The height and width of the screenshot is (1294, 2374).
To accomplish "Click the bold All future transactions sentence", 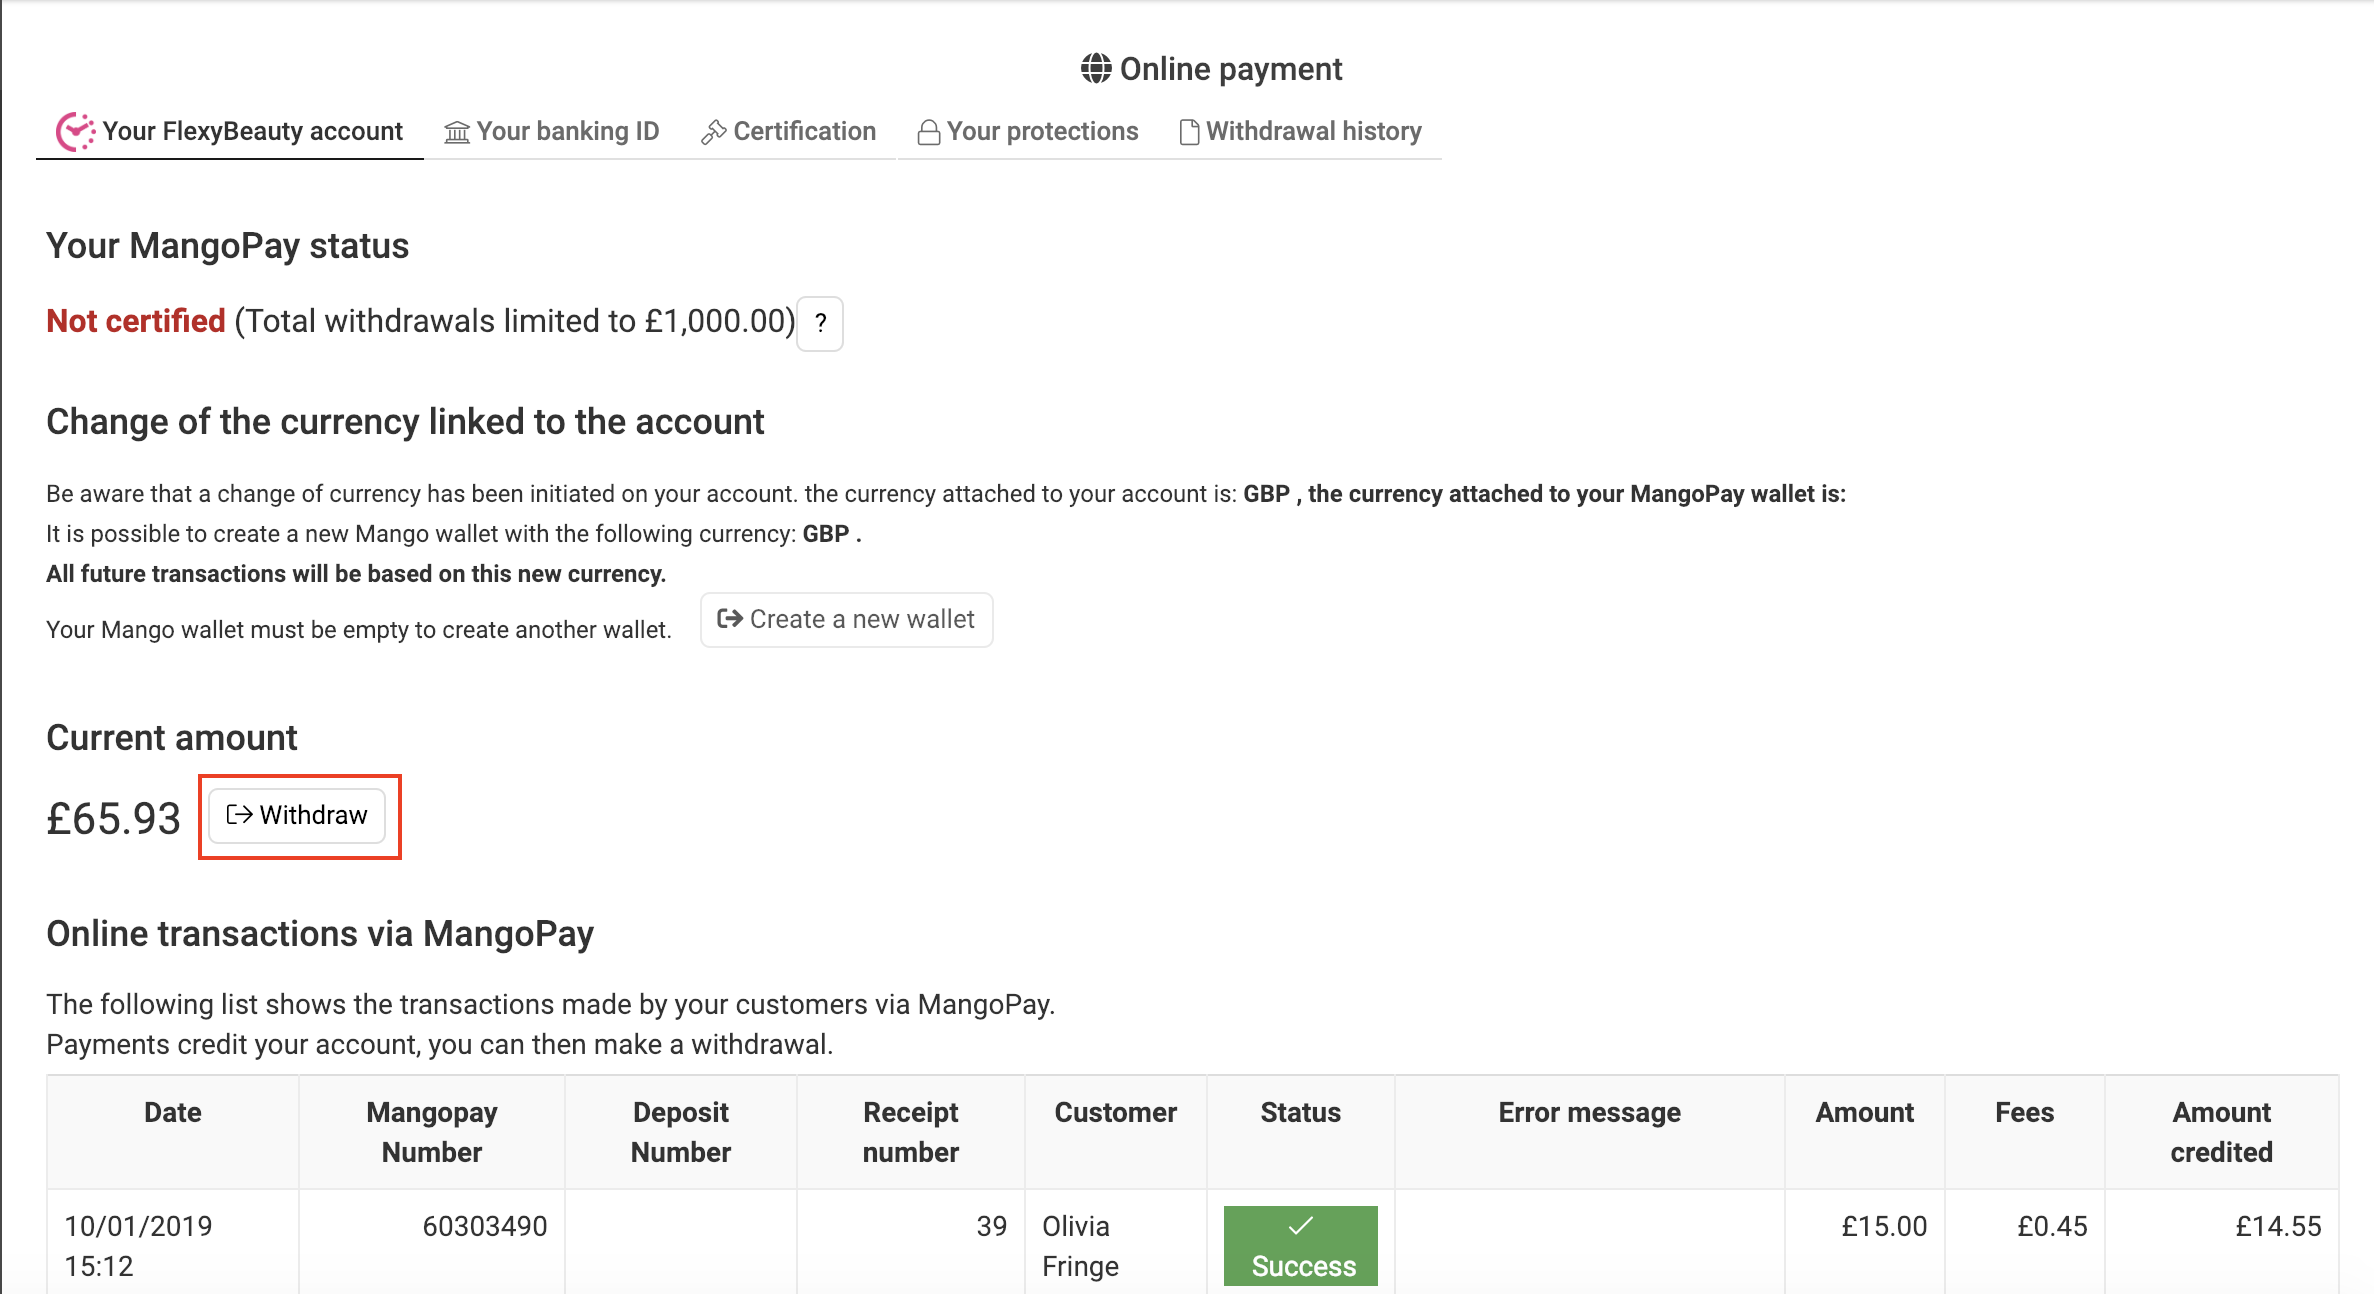I will click(x=356, y=574).
